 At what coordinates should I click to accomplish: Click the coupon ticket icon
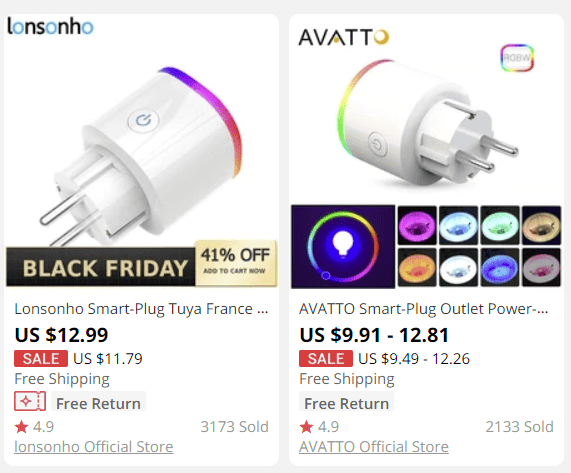click(x=30, y=401)
